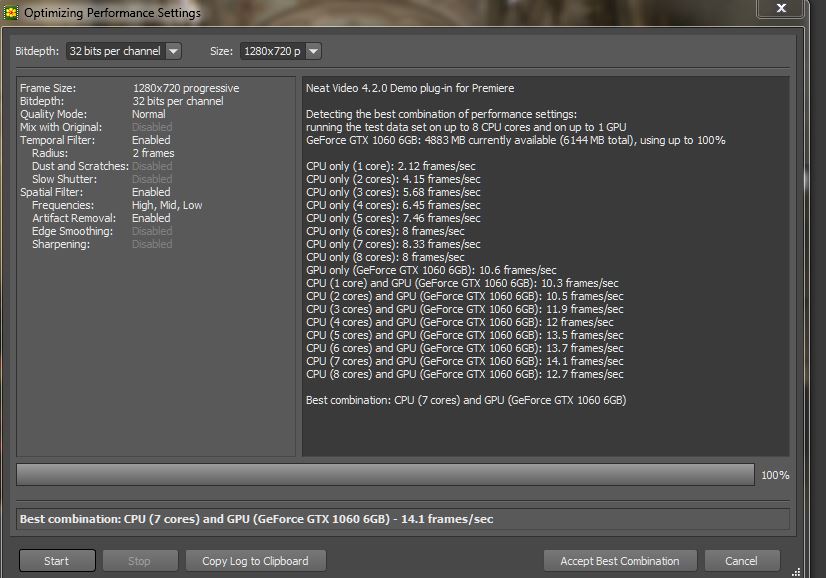Click 'CPU (8 cores) and GPU' 12.7 frames/sec line
This screenshot has width=826, height=578.
pyautogui.click(x=465, y=374)
